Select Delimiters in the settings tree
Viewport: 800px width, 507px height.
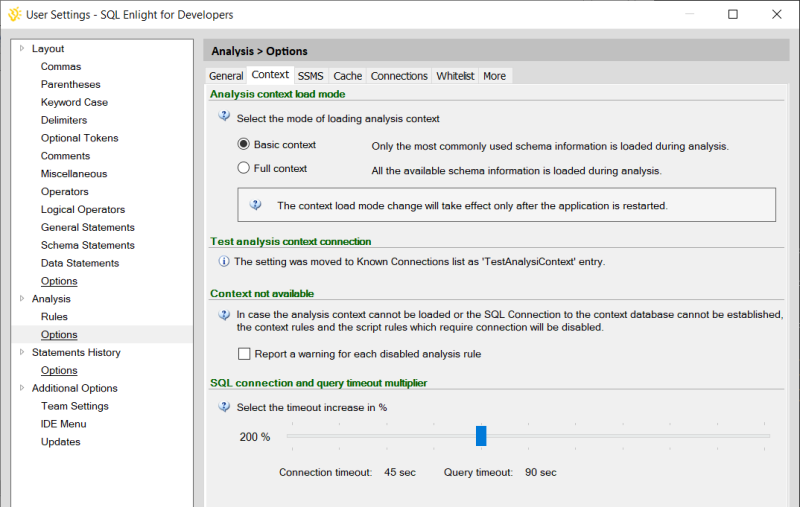coord(64,120)
